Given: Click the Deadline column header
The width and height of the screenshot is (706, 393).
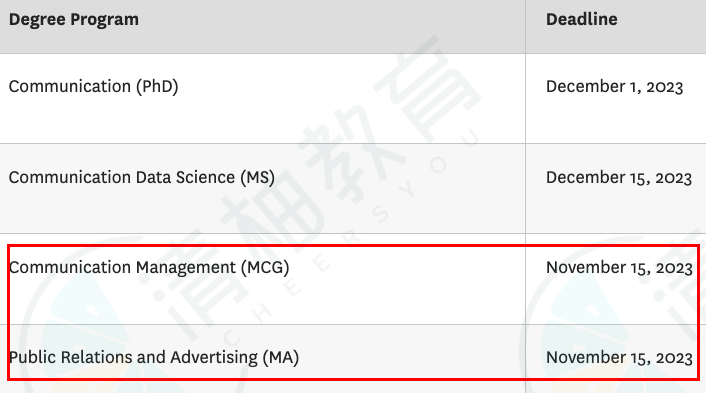Looking at the screenshot, I should pos(581,19).
